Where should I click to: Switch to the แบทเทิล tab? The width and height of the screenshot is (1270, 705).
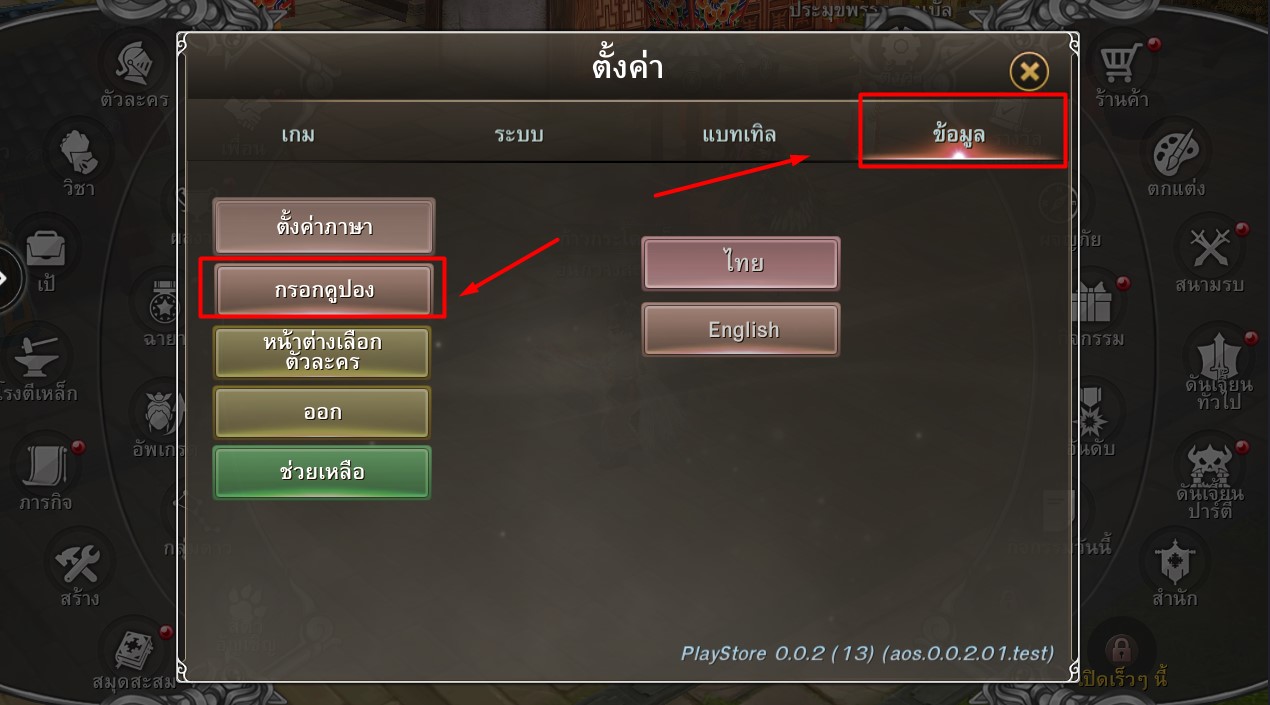coord(739,134)
